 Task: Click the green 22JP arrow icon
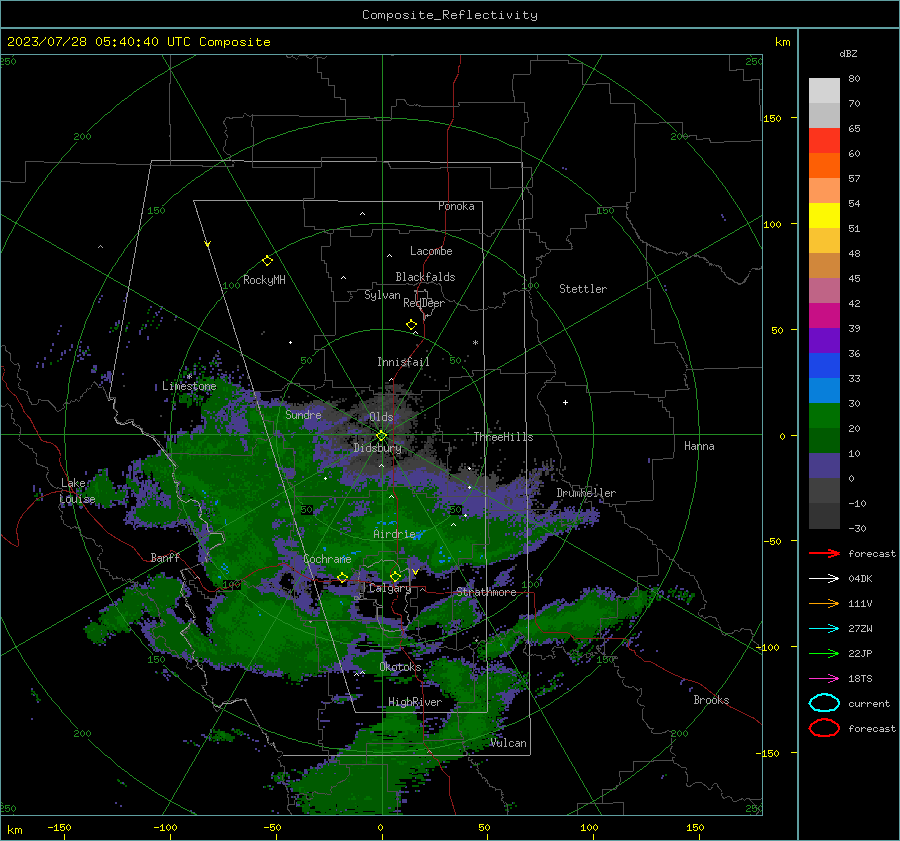[824, 653]
